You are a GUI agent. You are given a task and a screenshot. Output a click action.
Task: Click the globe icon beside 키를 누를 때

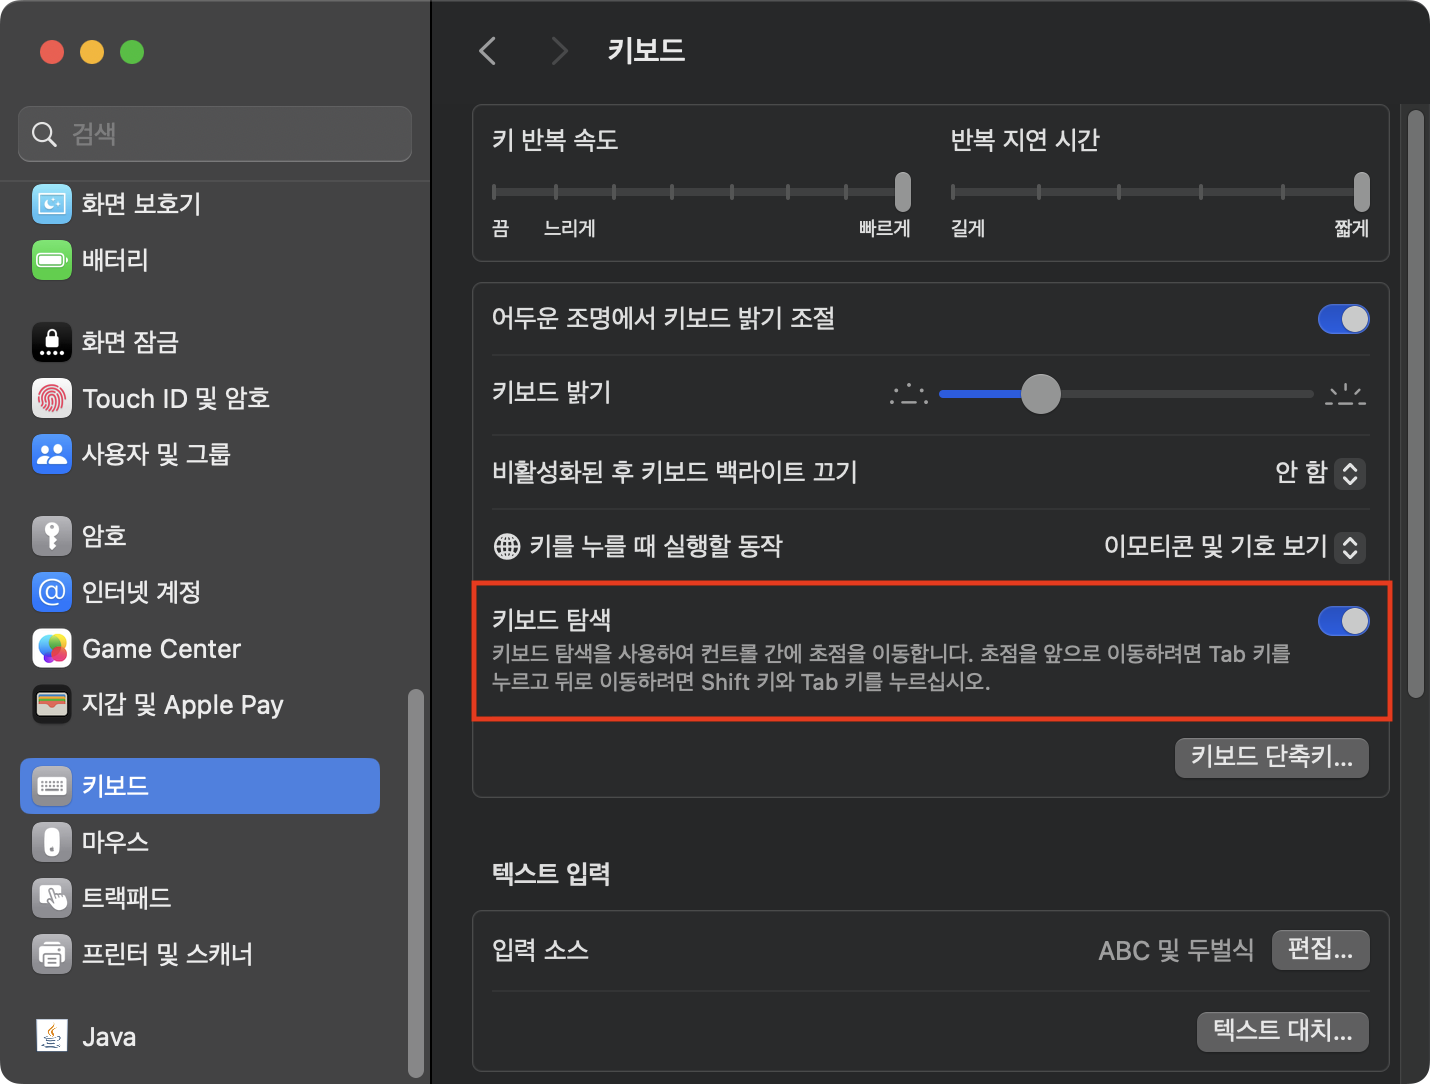(507, 546)
